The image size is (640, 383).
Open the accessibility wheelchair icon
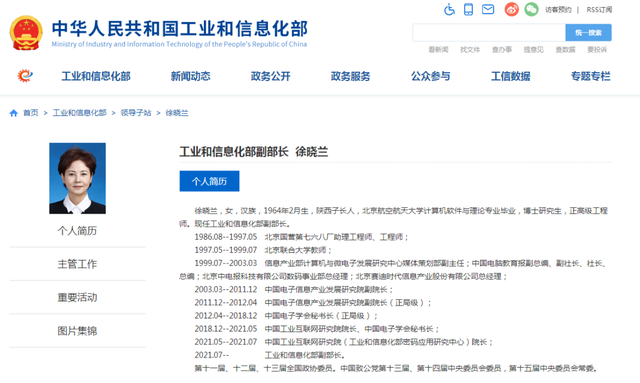[x=449, y=9]
